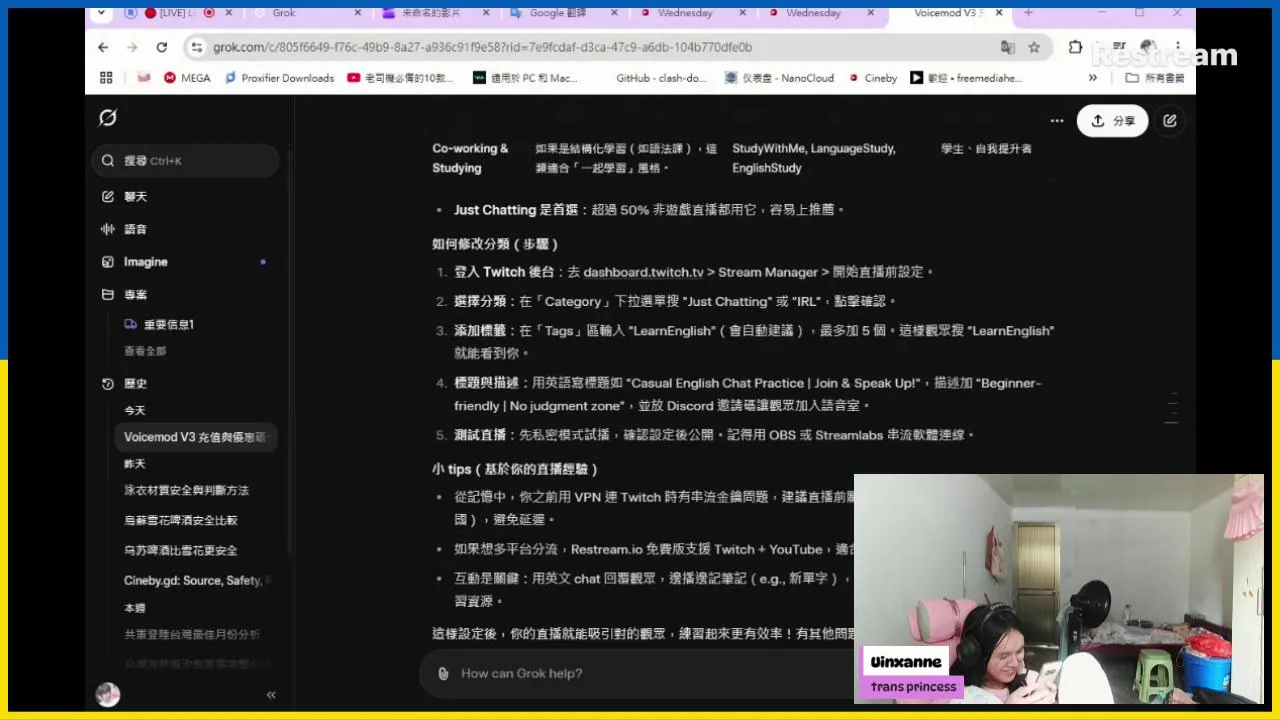Reload the page

coord(161,47)
